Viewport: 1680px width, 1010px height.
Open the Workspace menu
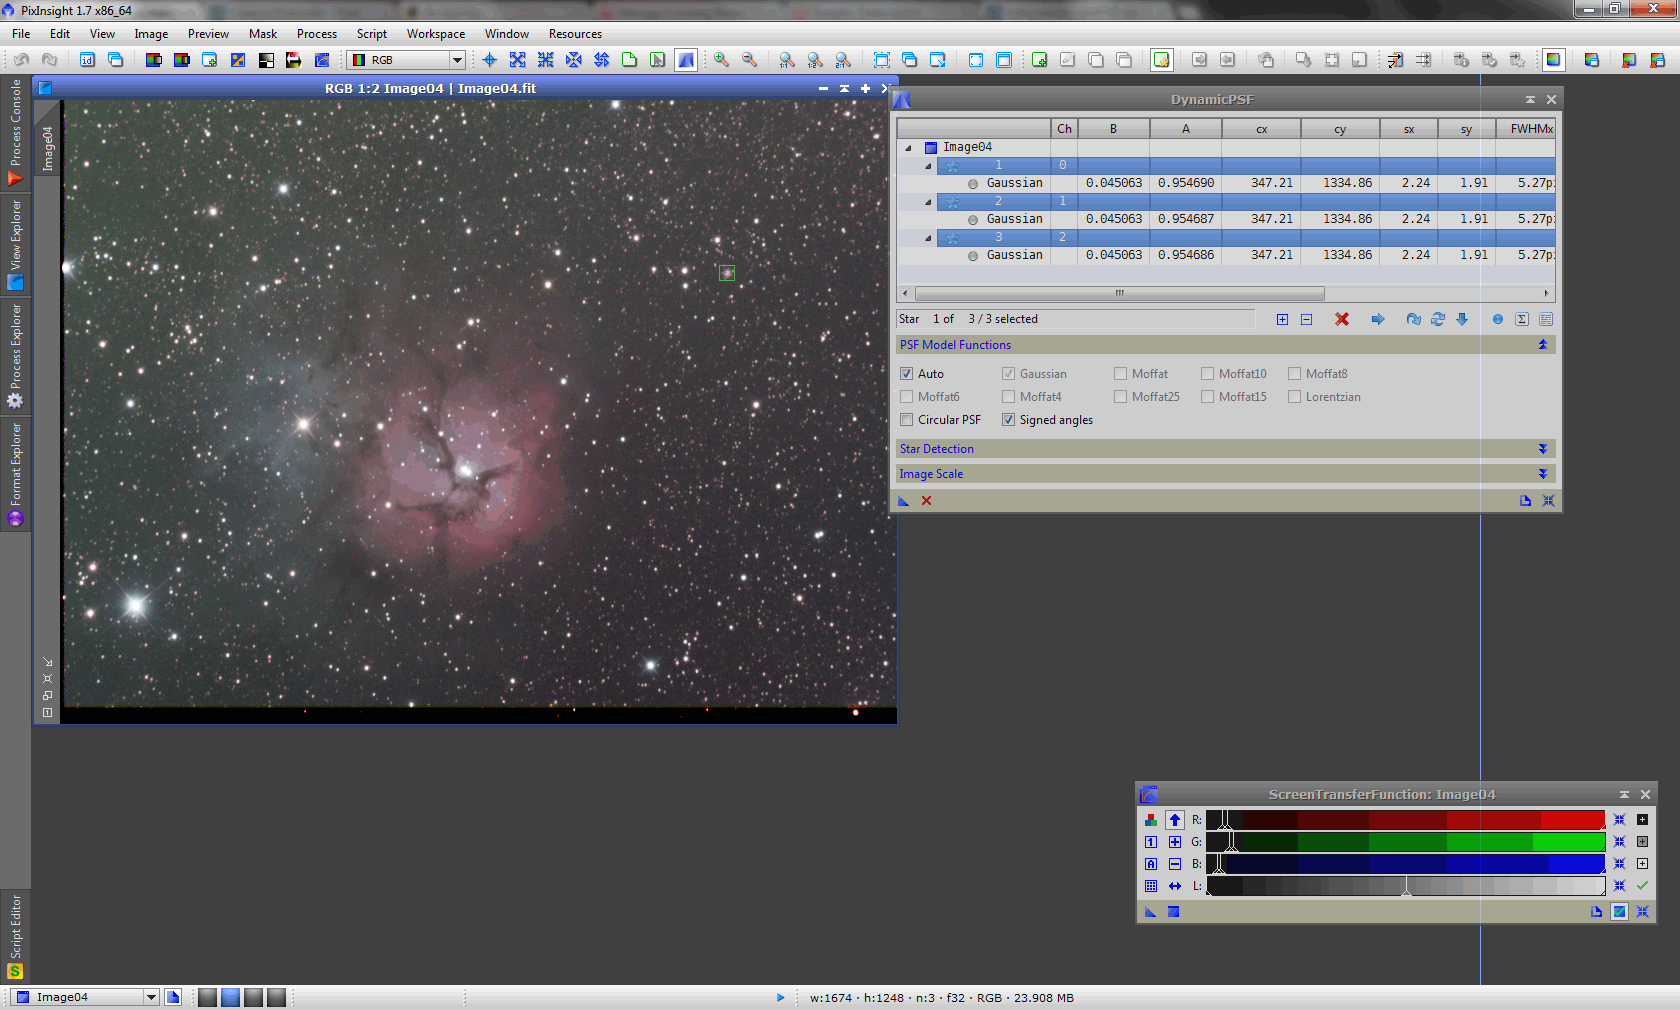click(x=436, y=34)
